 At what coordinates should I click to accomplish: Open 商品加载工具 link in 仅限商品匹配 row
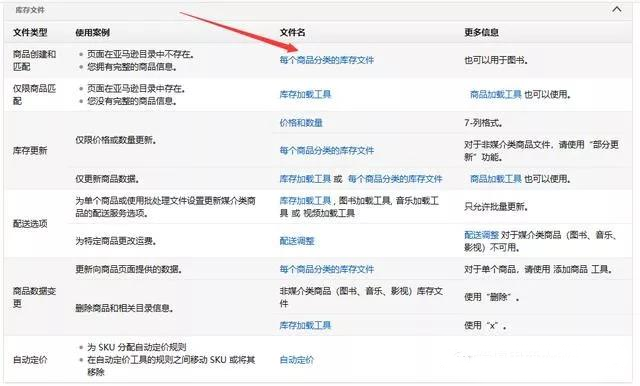tap(496, 95)
